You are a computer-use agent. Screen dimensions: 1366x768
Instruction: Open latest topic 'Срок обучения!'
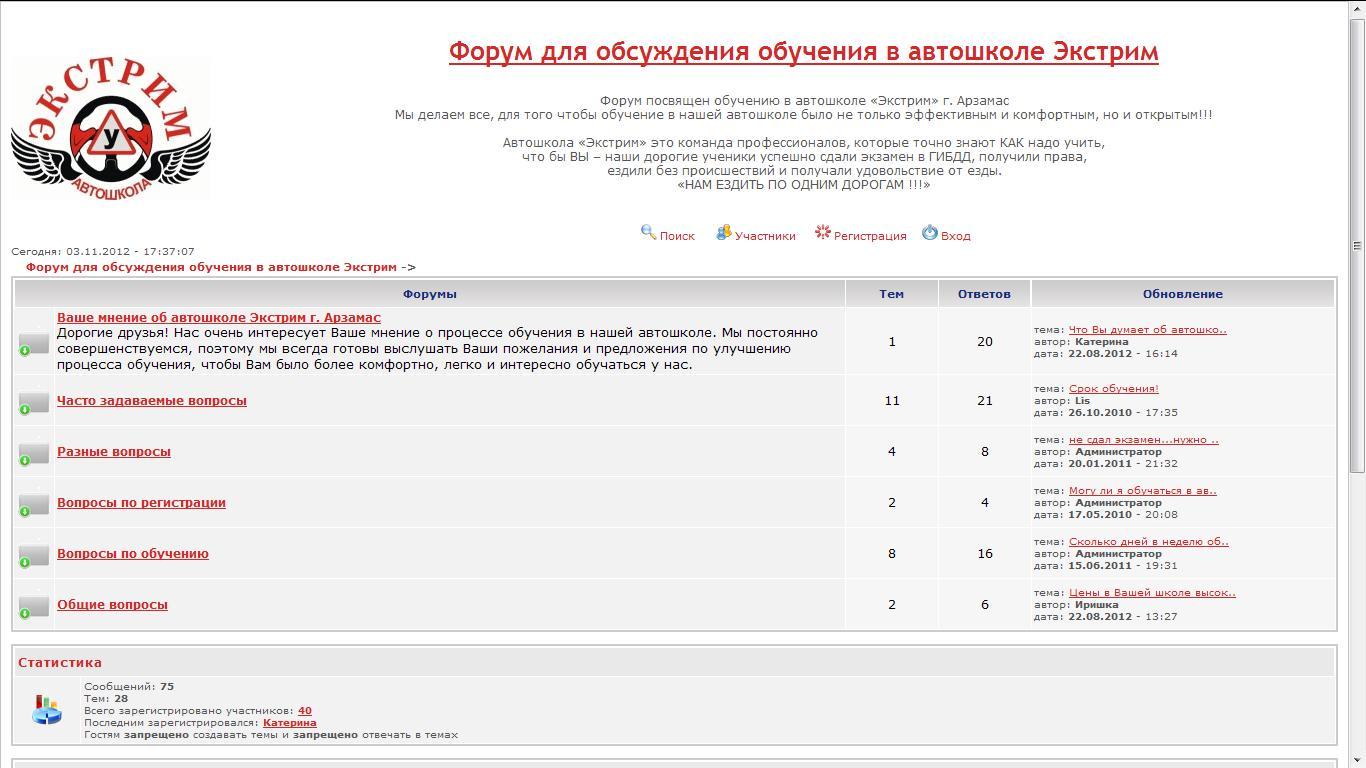coord(1114,388)
